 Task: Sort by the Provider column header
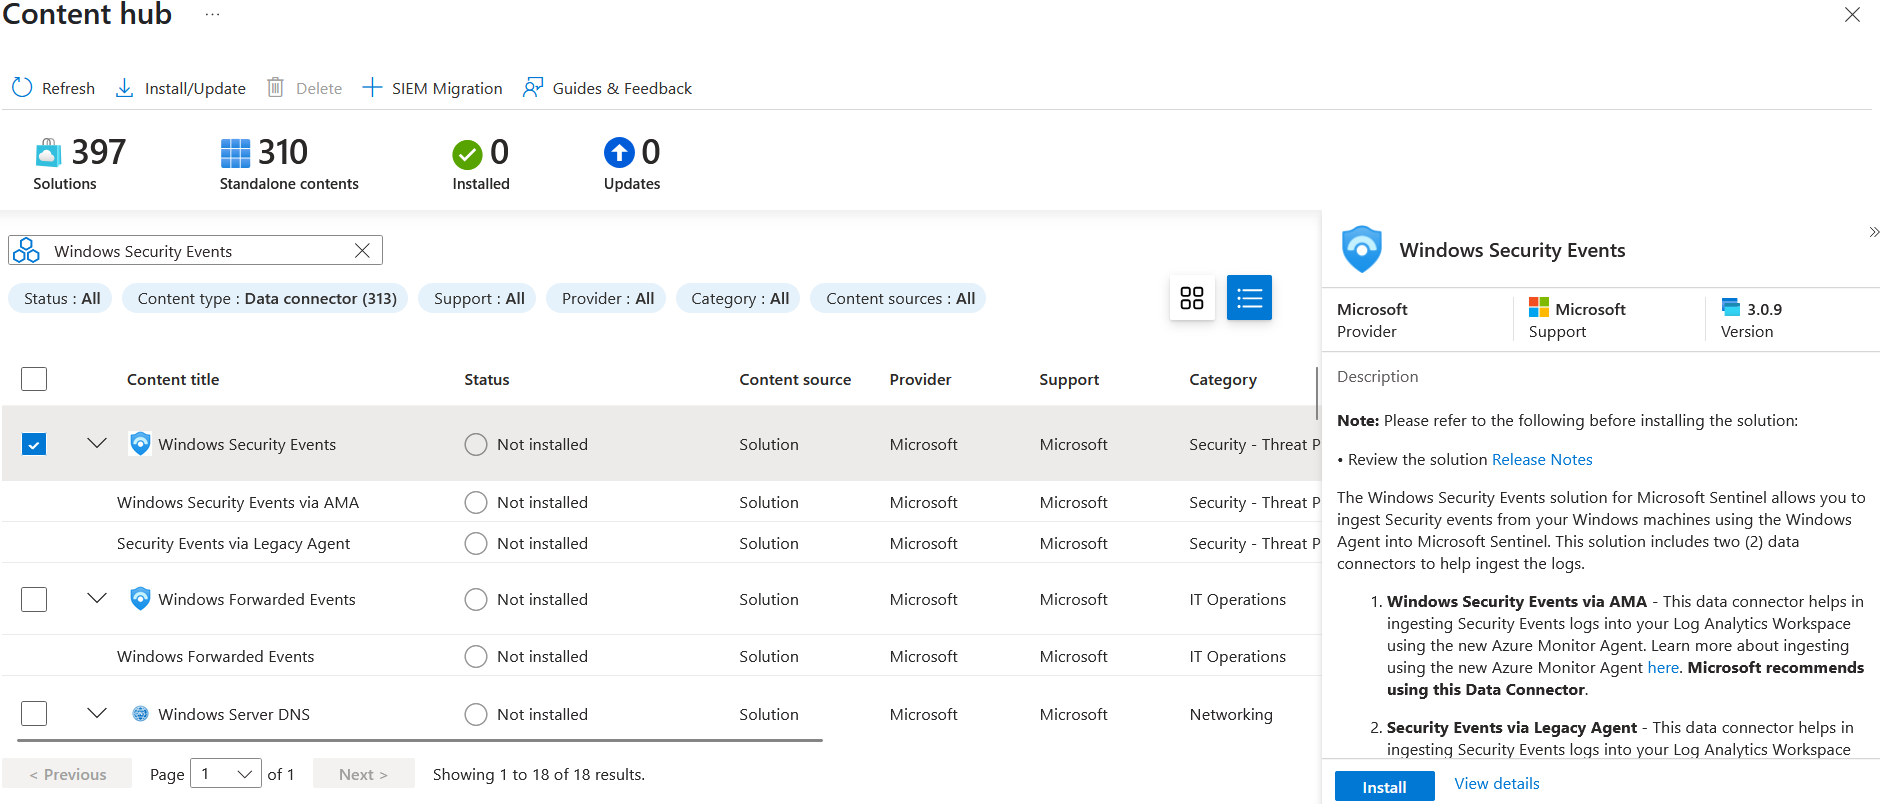[920, 379]
